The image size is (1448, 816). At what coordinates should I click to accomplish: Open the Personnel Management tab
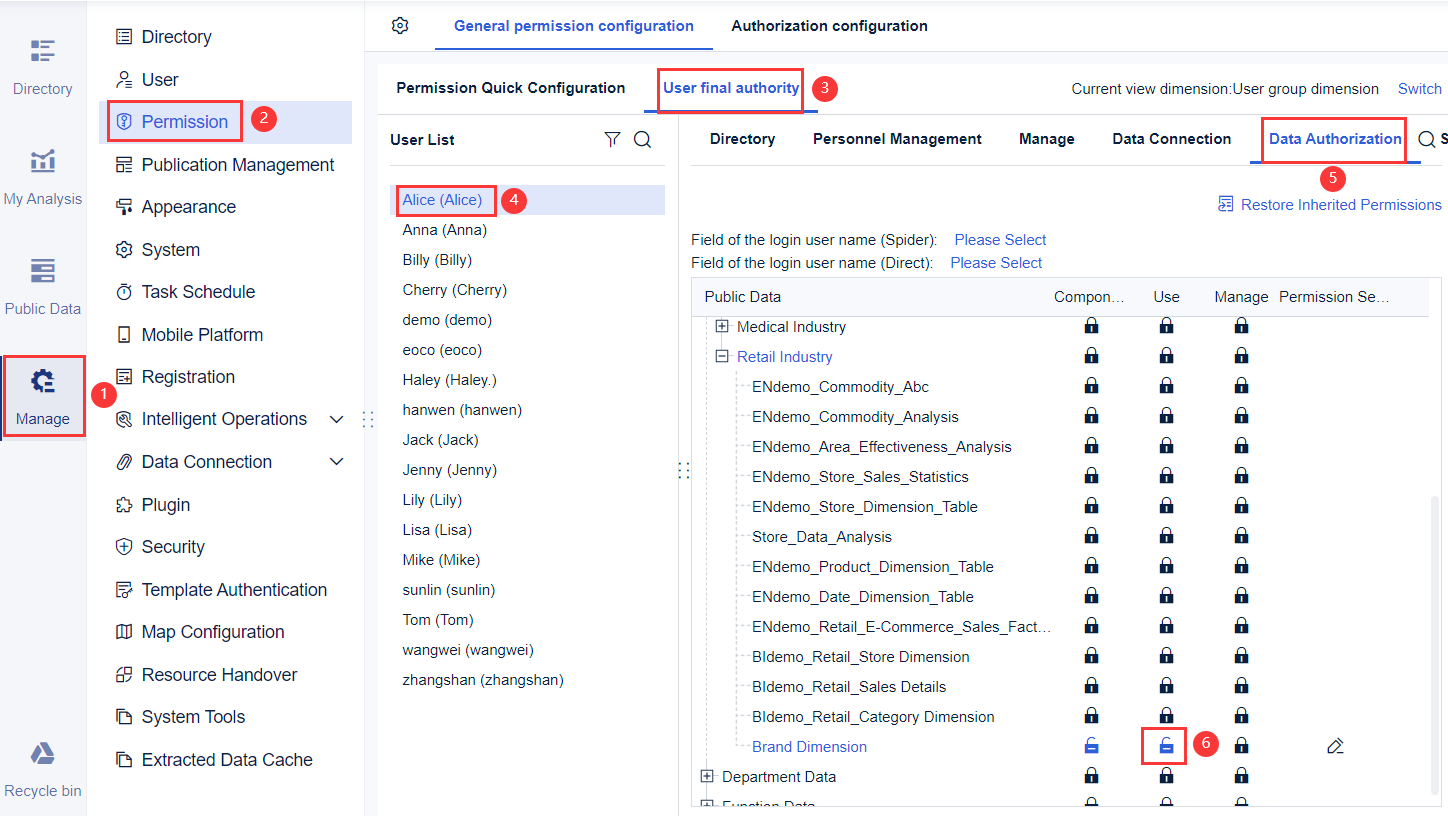pyautogui.click(x=896, y=139)
